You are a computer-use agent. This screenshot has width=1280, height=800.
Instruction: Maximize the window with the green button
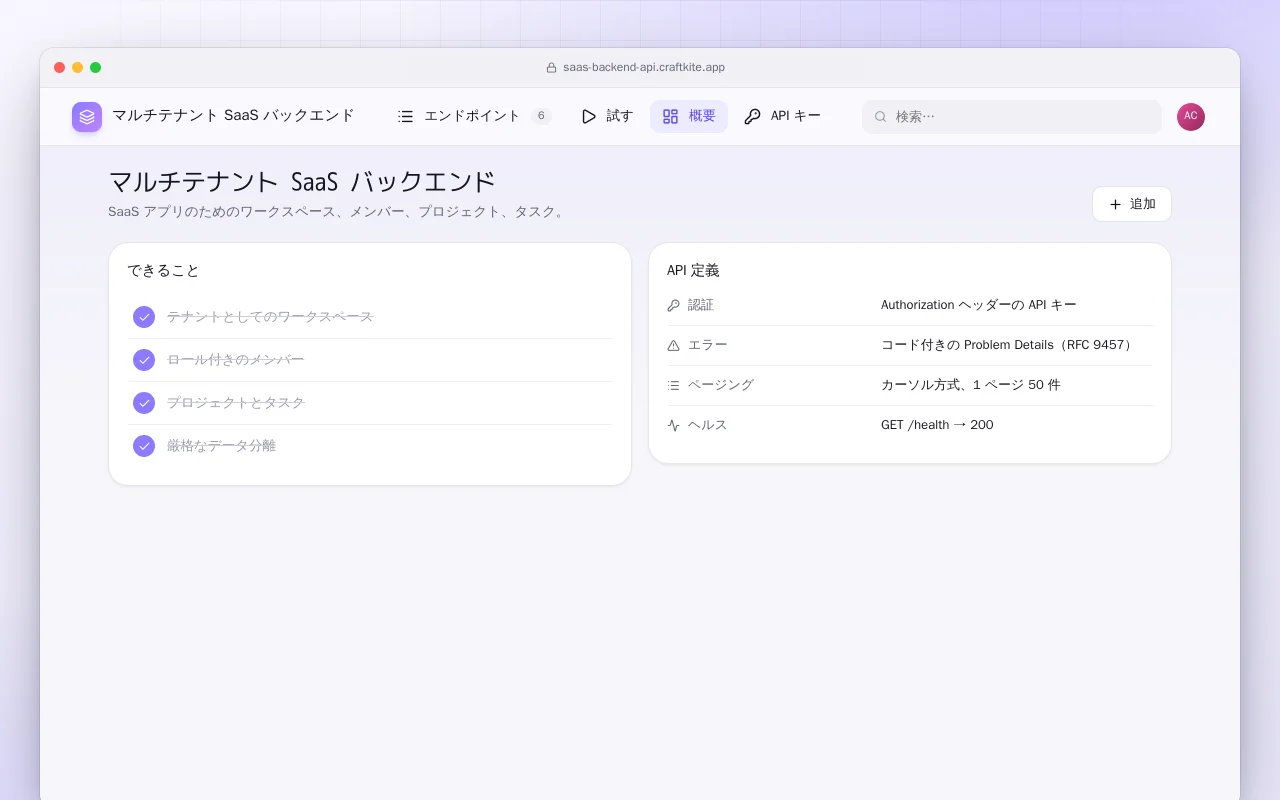(x=96, y=68)
